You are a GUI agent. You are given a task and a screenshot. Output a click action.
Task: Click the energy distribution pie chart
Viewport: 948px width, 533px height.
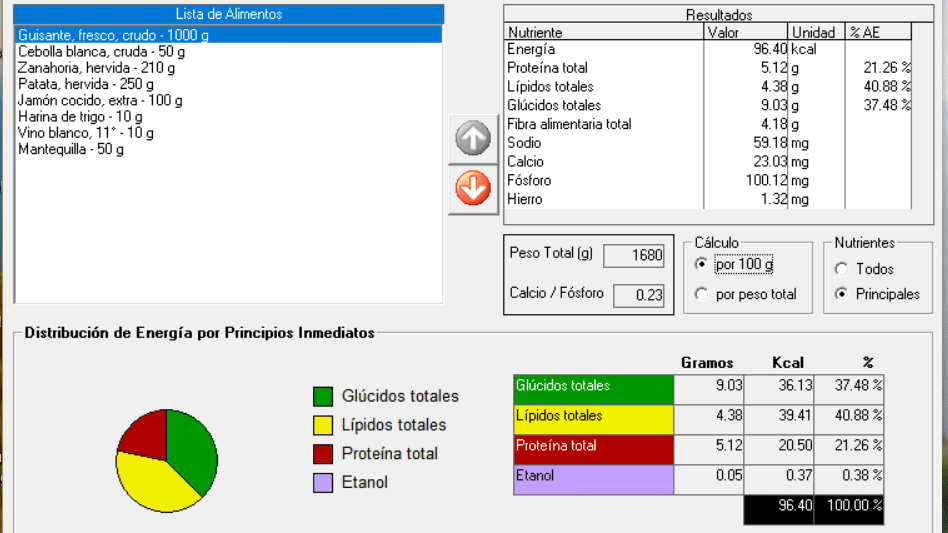[167, 460]
